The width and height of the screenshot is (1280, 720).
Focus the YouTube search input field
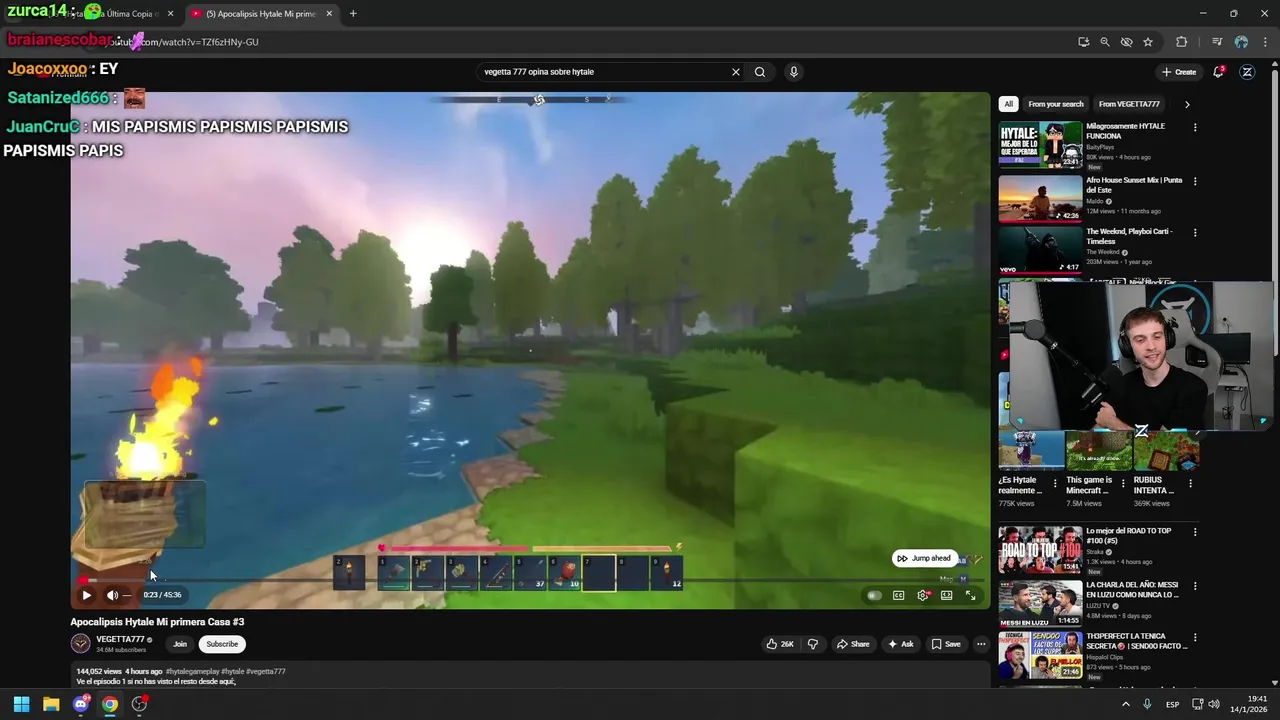pyautogui.click(x=603, y=72)
